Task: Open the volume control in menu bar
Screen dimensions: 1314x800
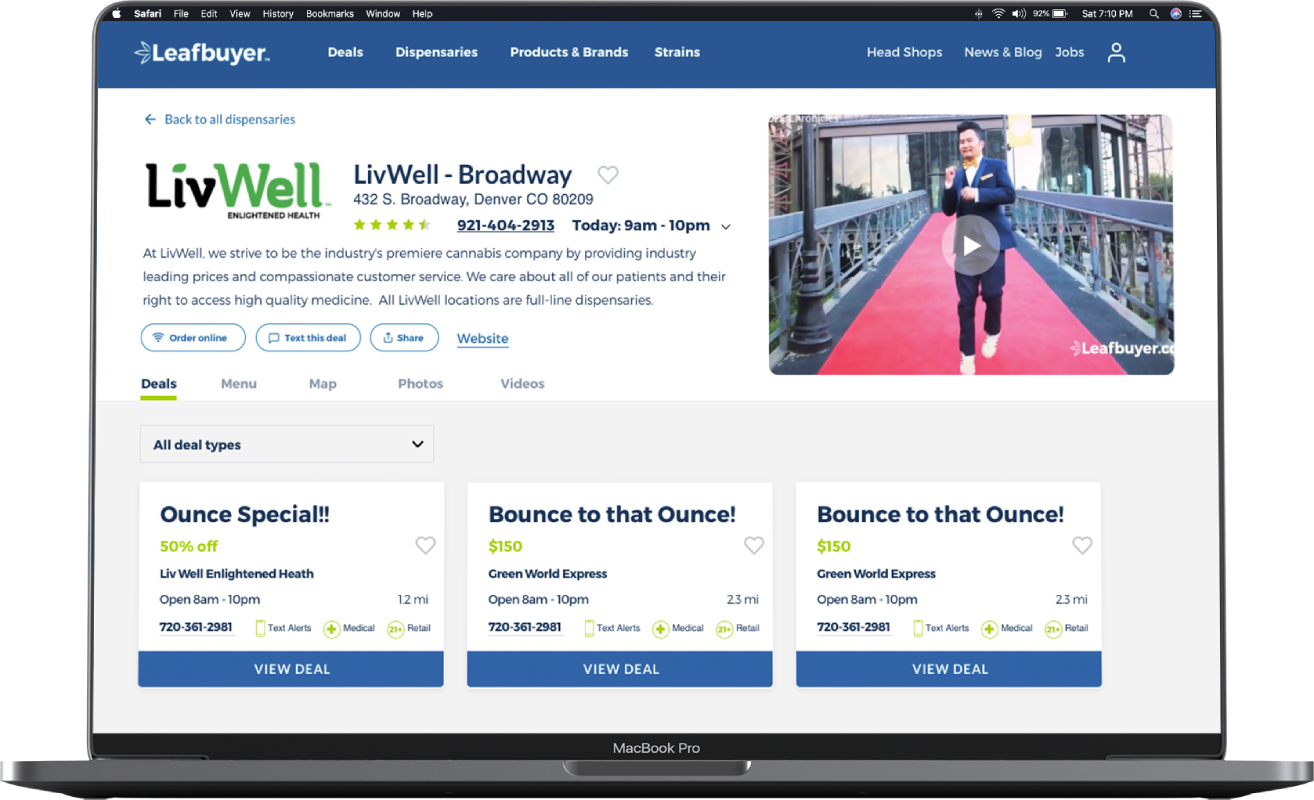Action: (1019, 14)
